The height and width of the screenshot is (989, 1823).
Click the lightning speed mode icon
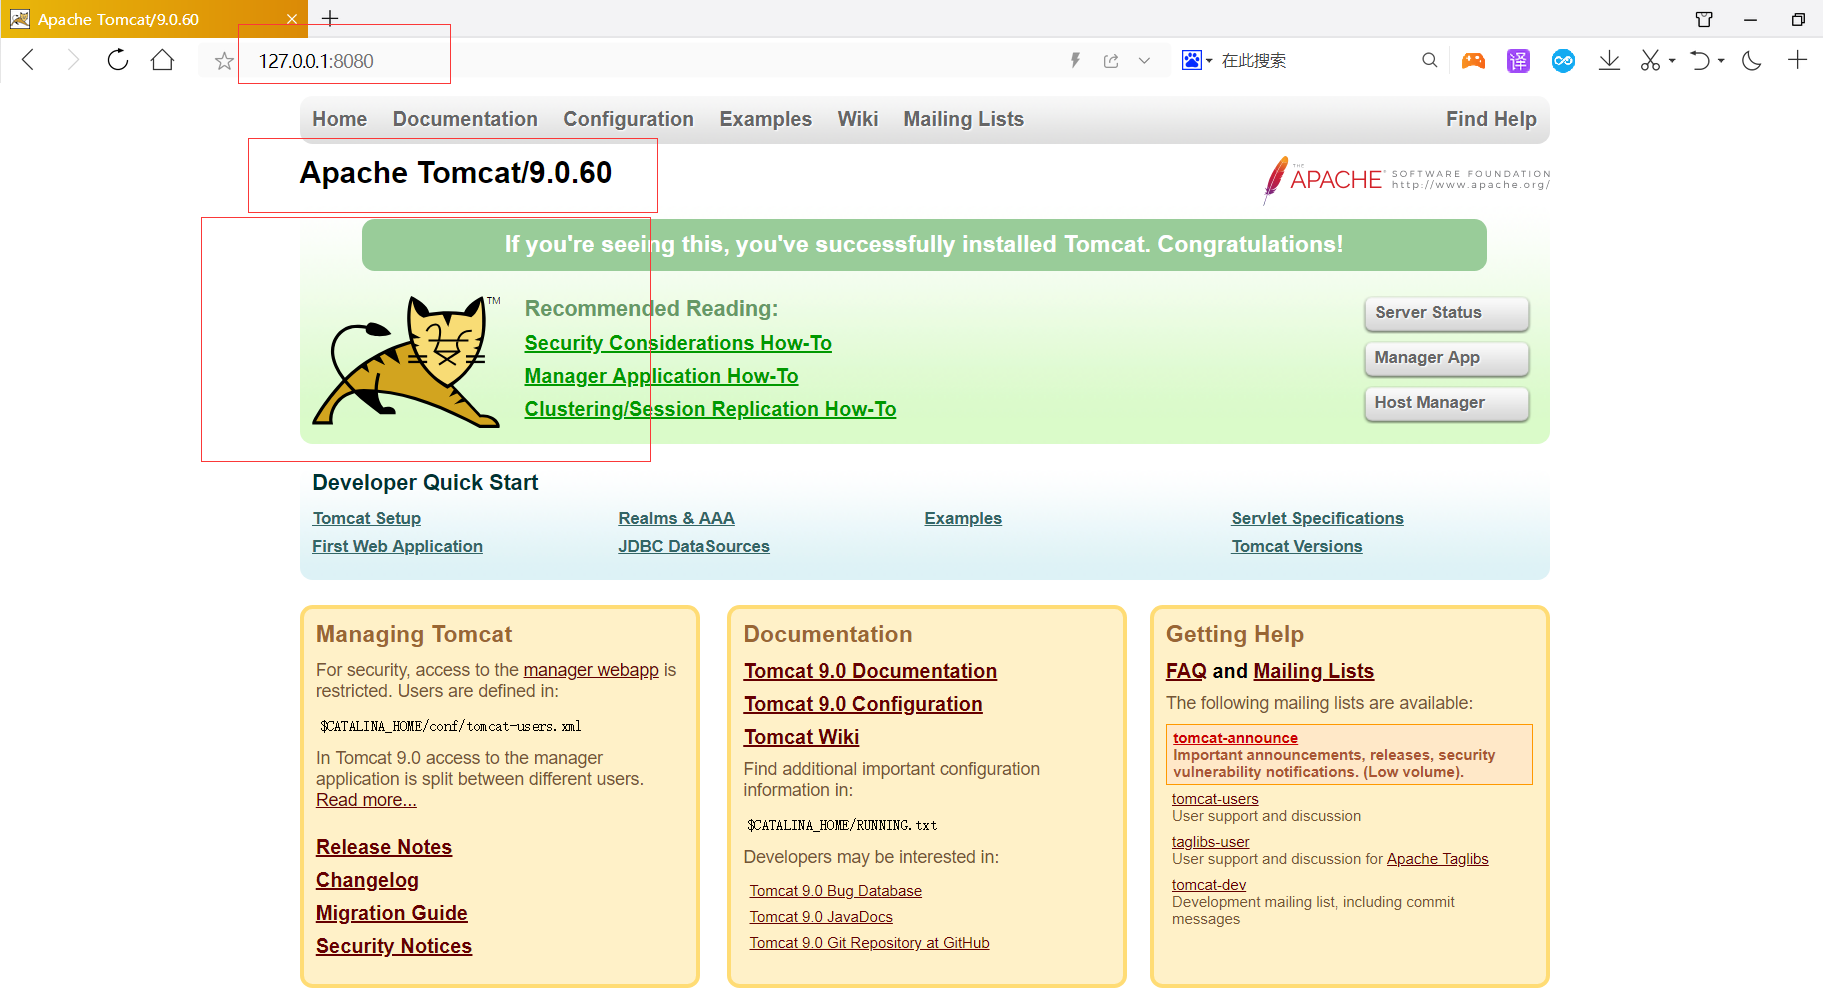[1075, 61]
